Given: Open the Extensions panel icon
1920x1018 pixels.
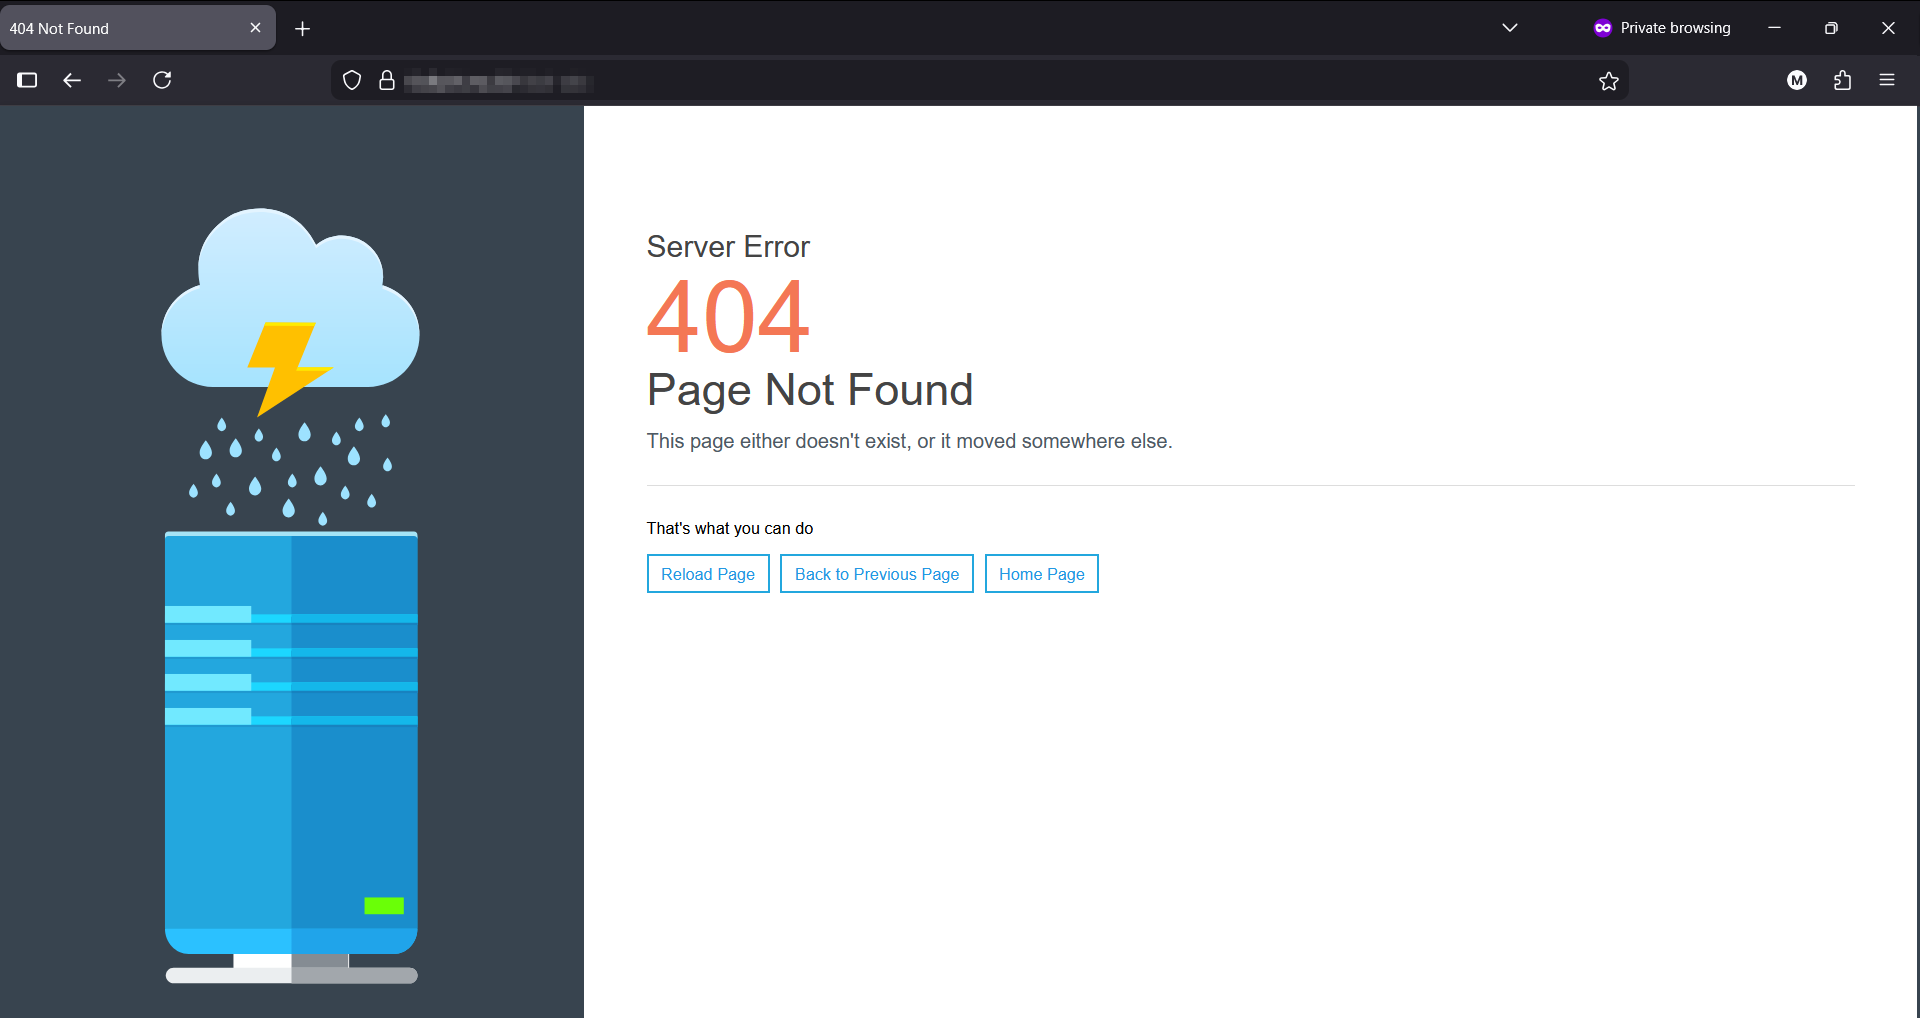Looking at the screenshot, I should click(x=1843, y=80).
